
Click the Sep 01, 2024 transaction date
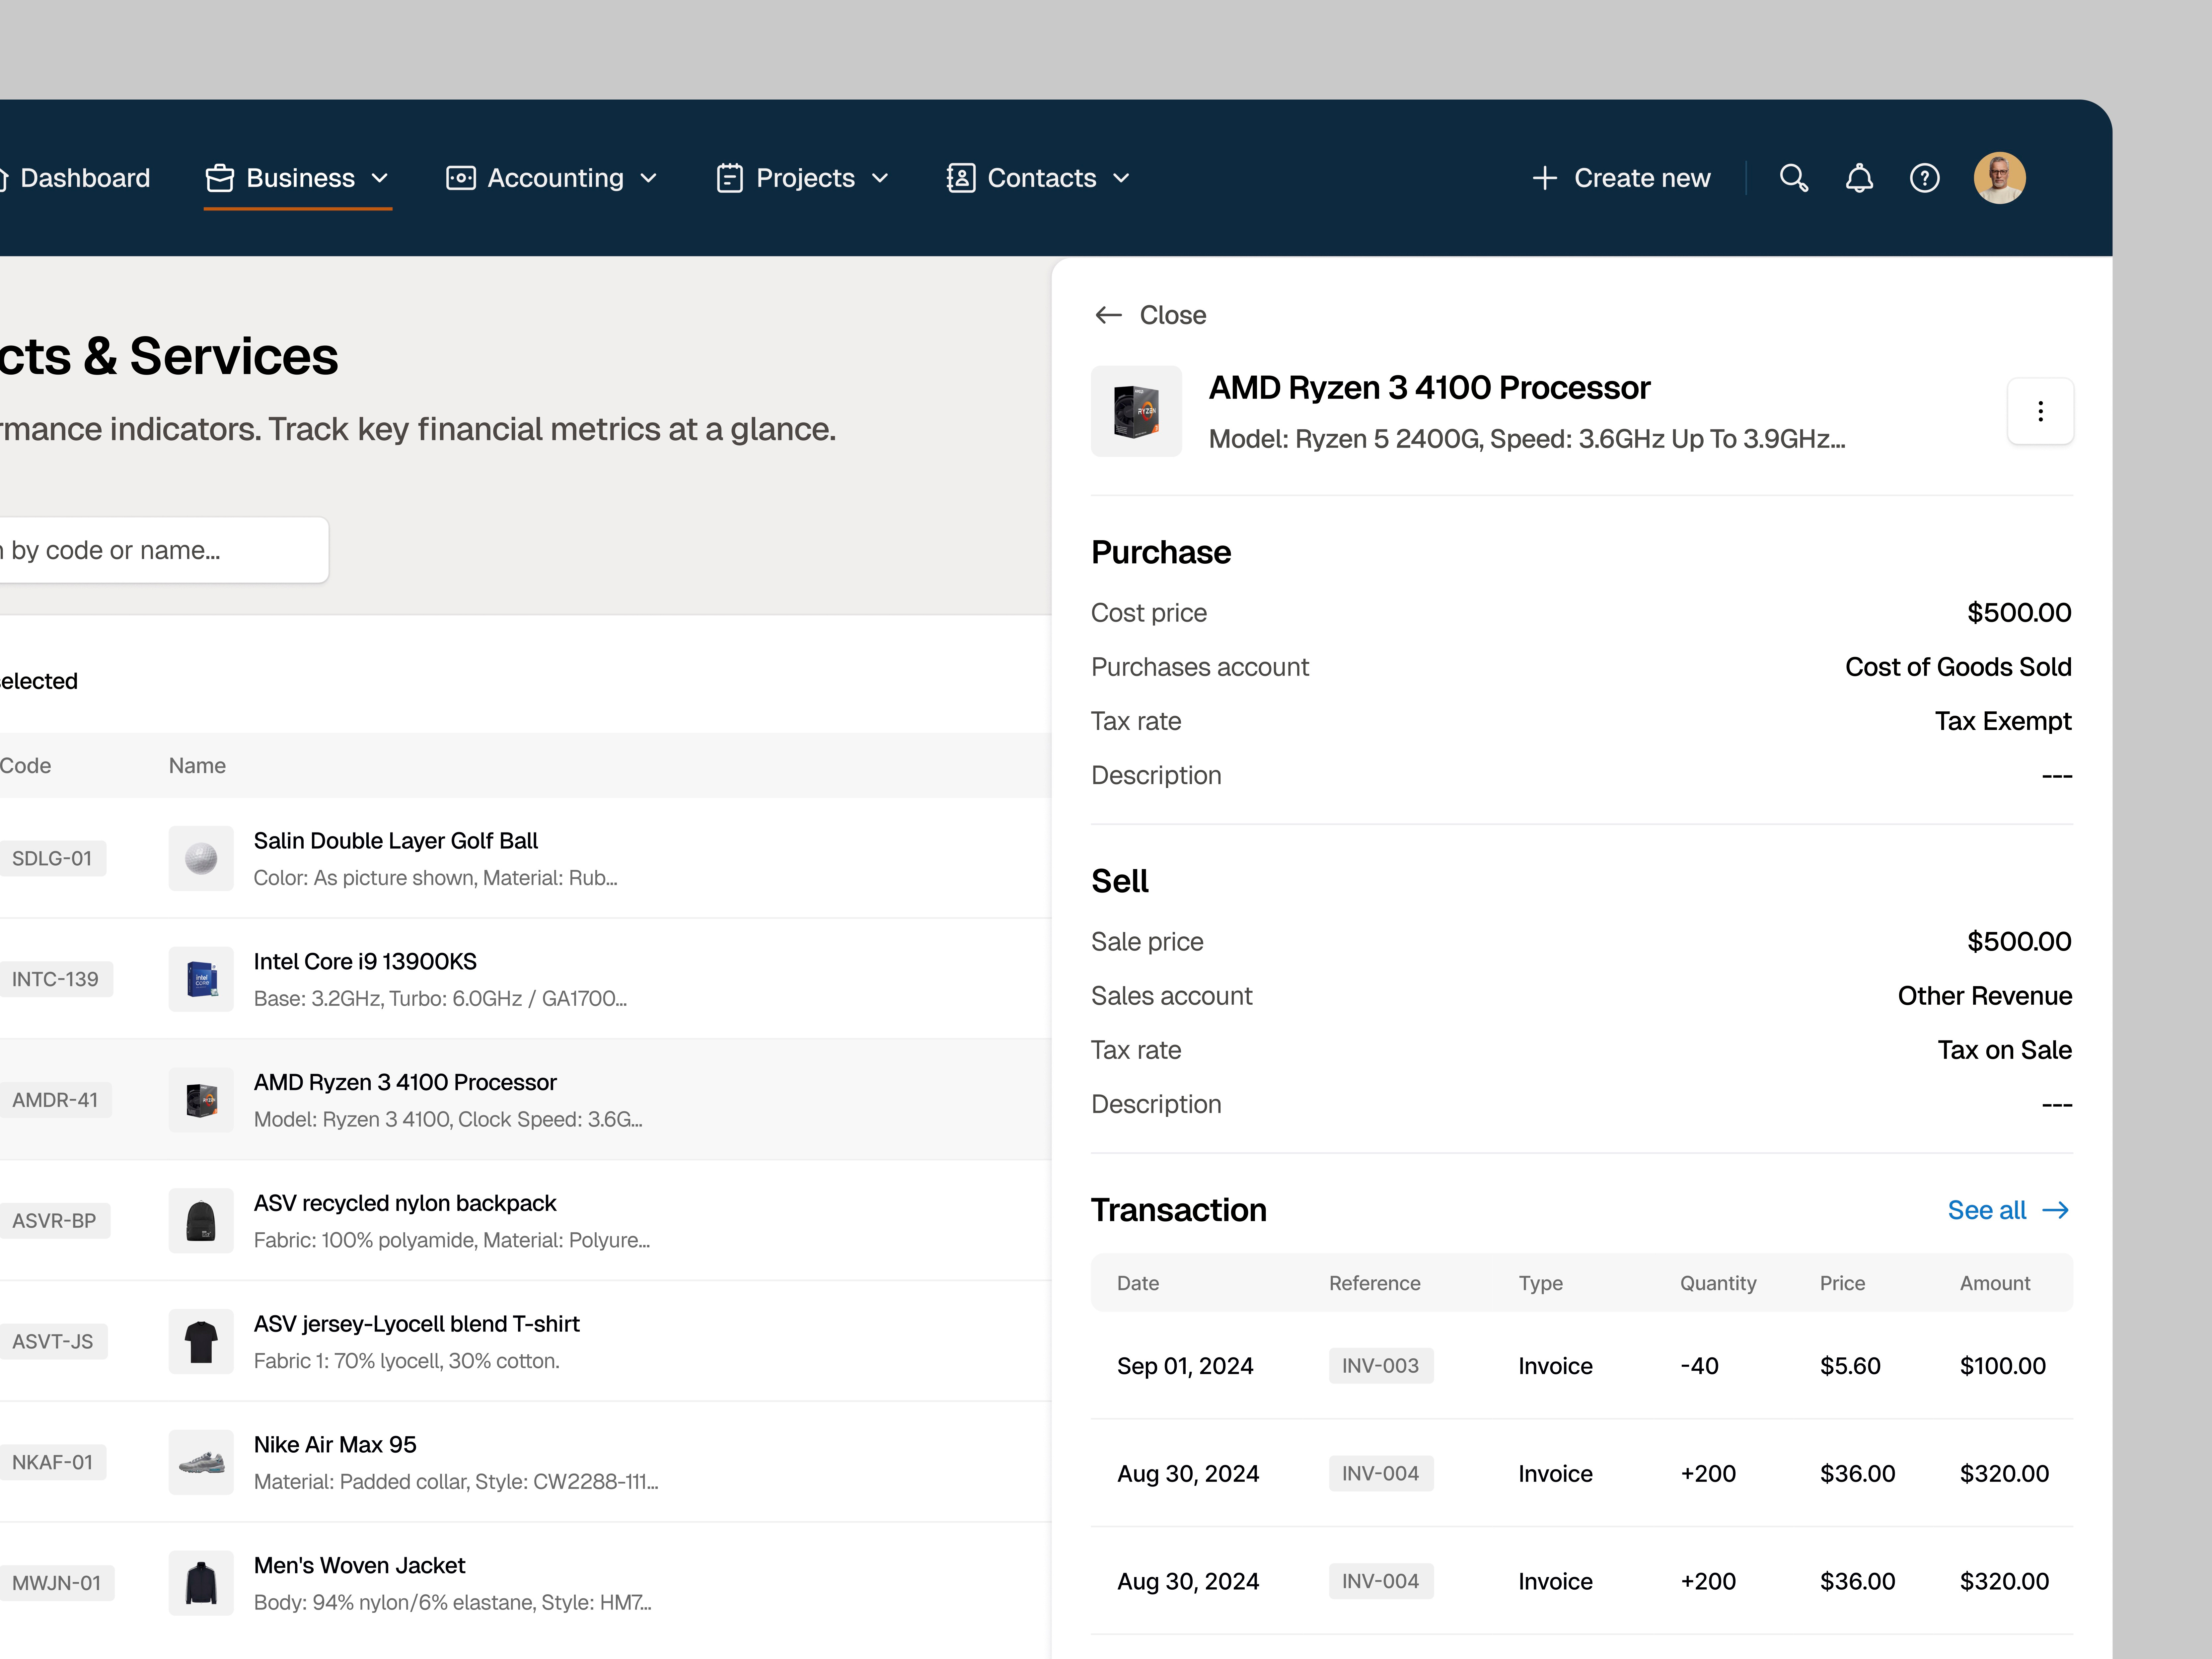coord(1185,1366)
